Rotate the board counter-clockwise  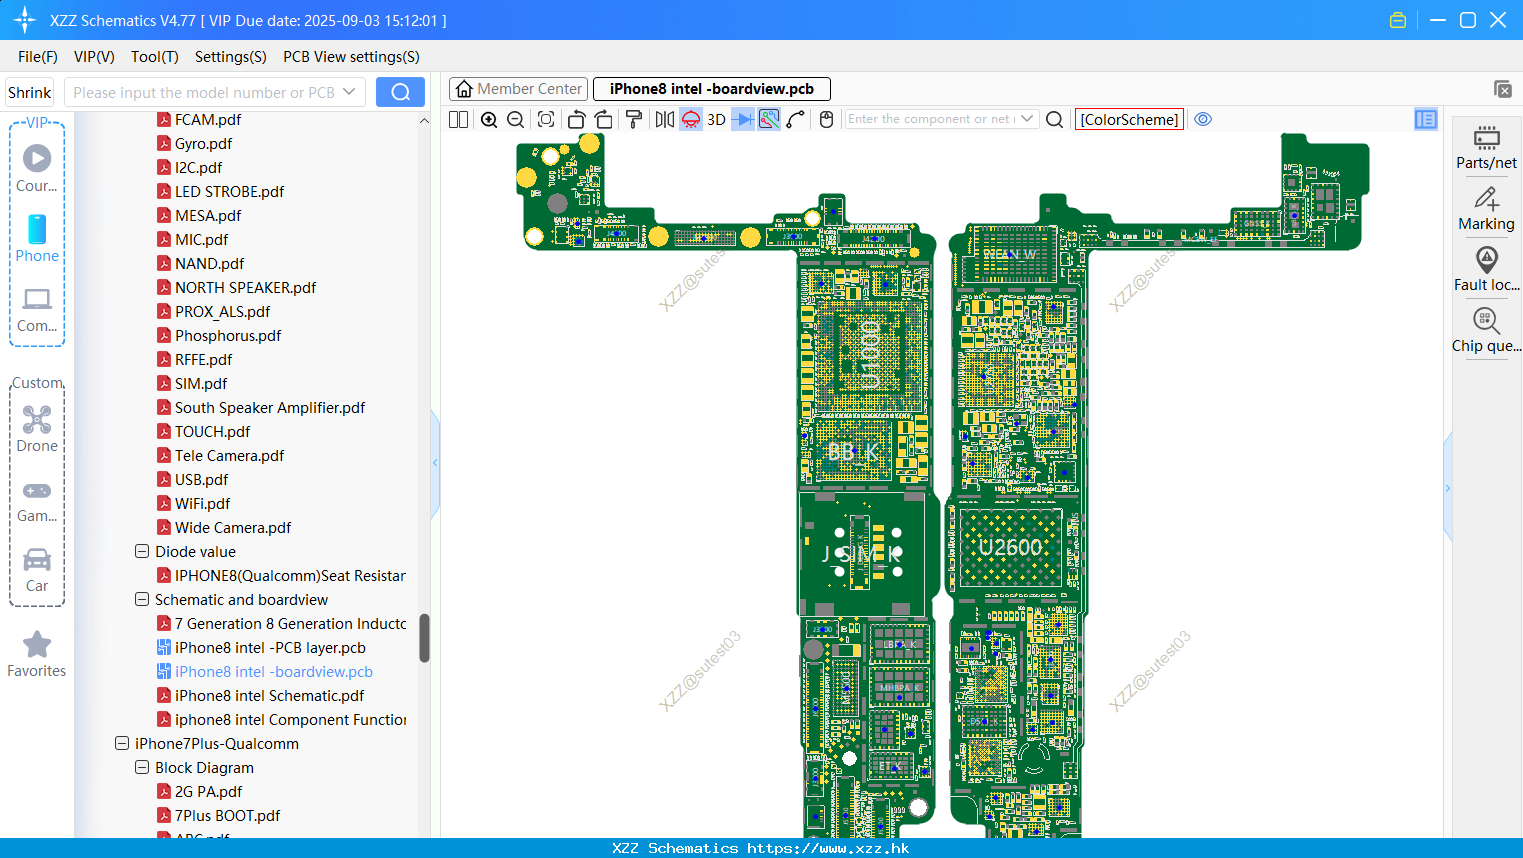pos(576,119)
